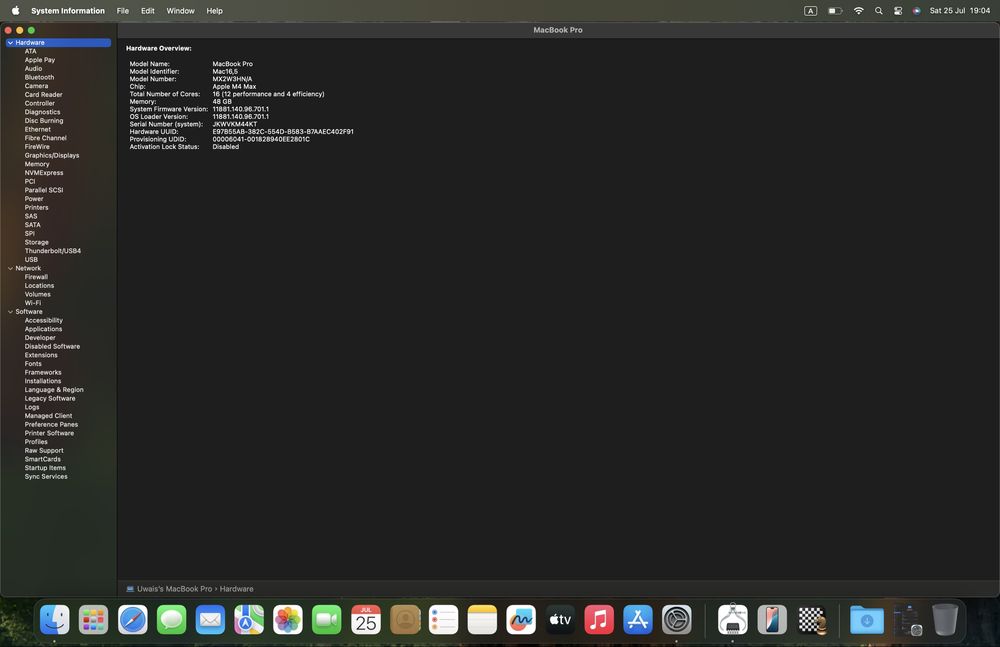
Task: Open Finder from the Dock
Action: (55, 620)
